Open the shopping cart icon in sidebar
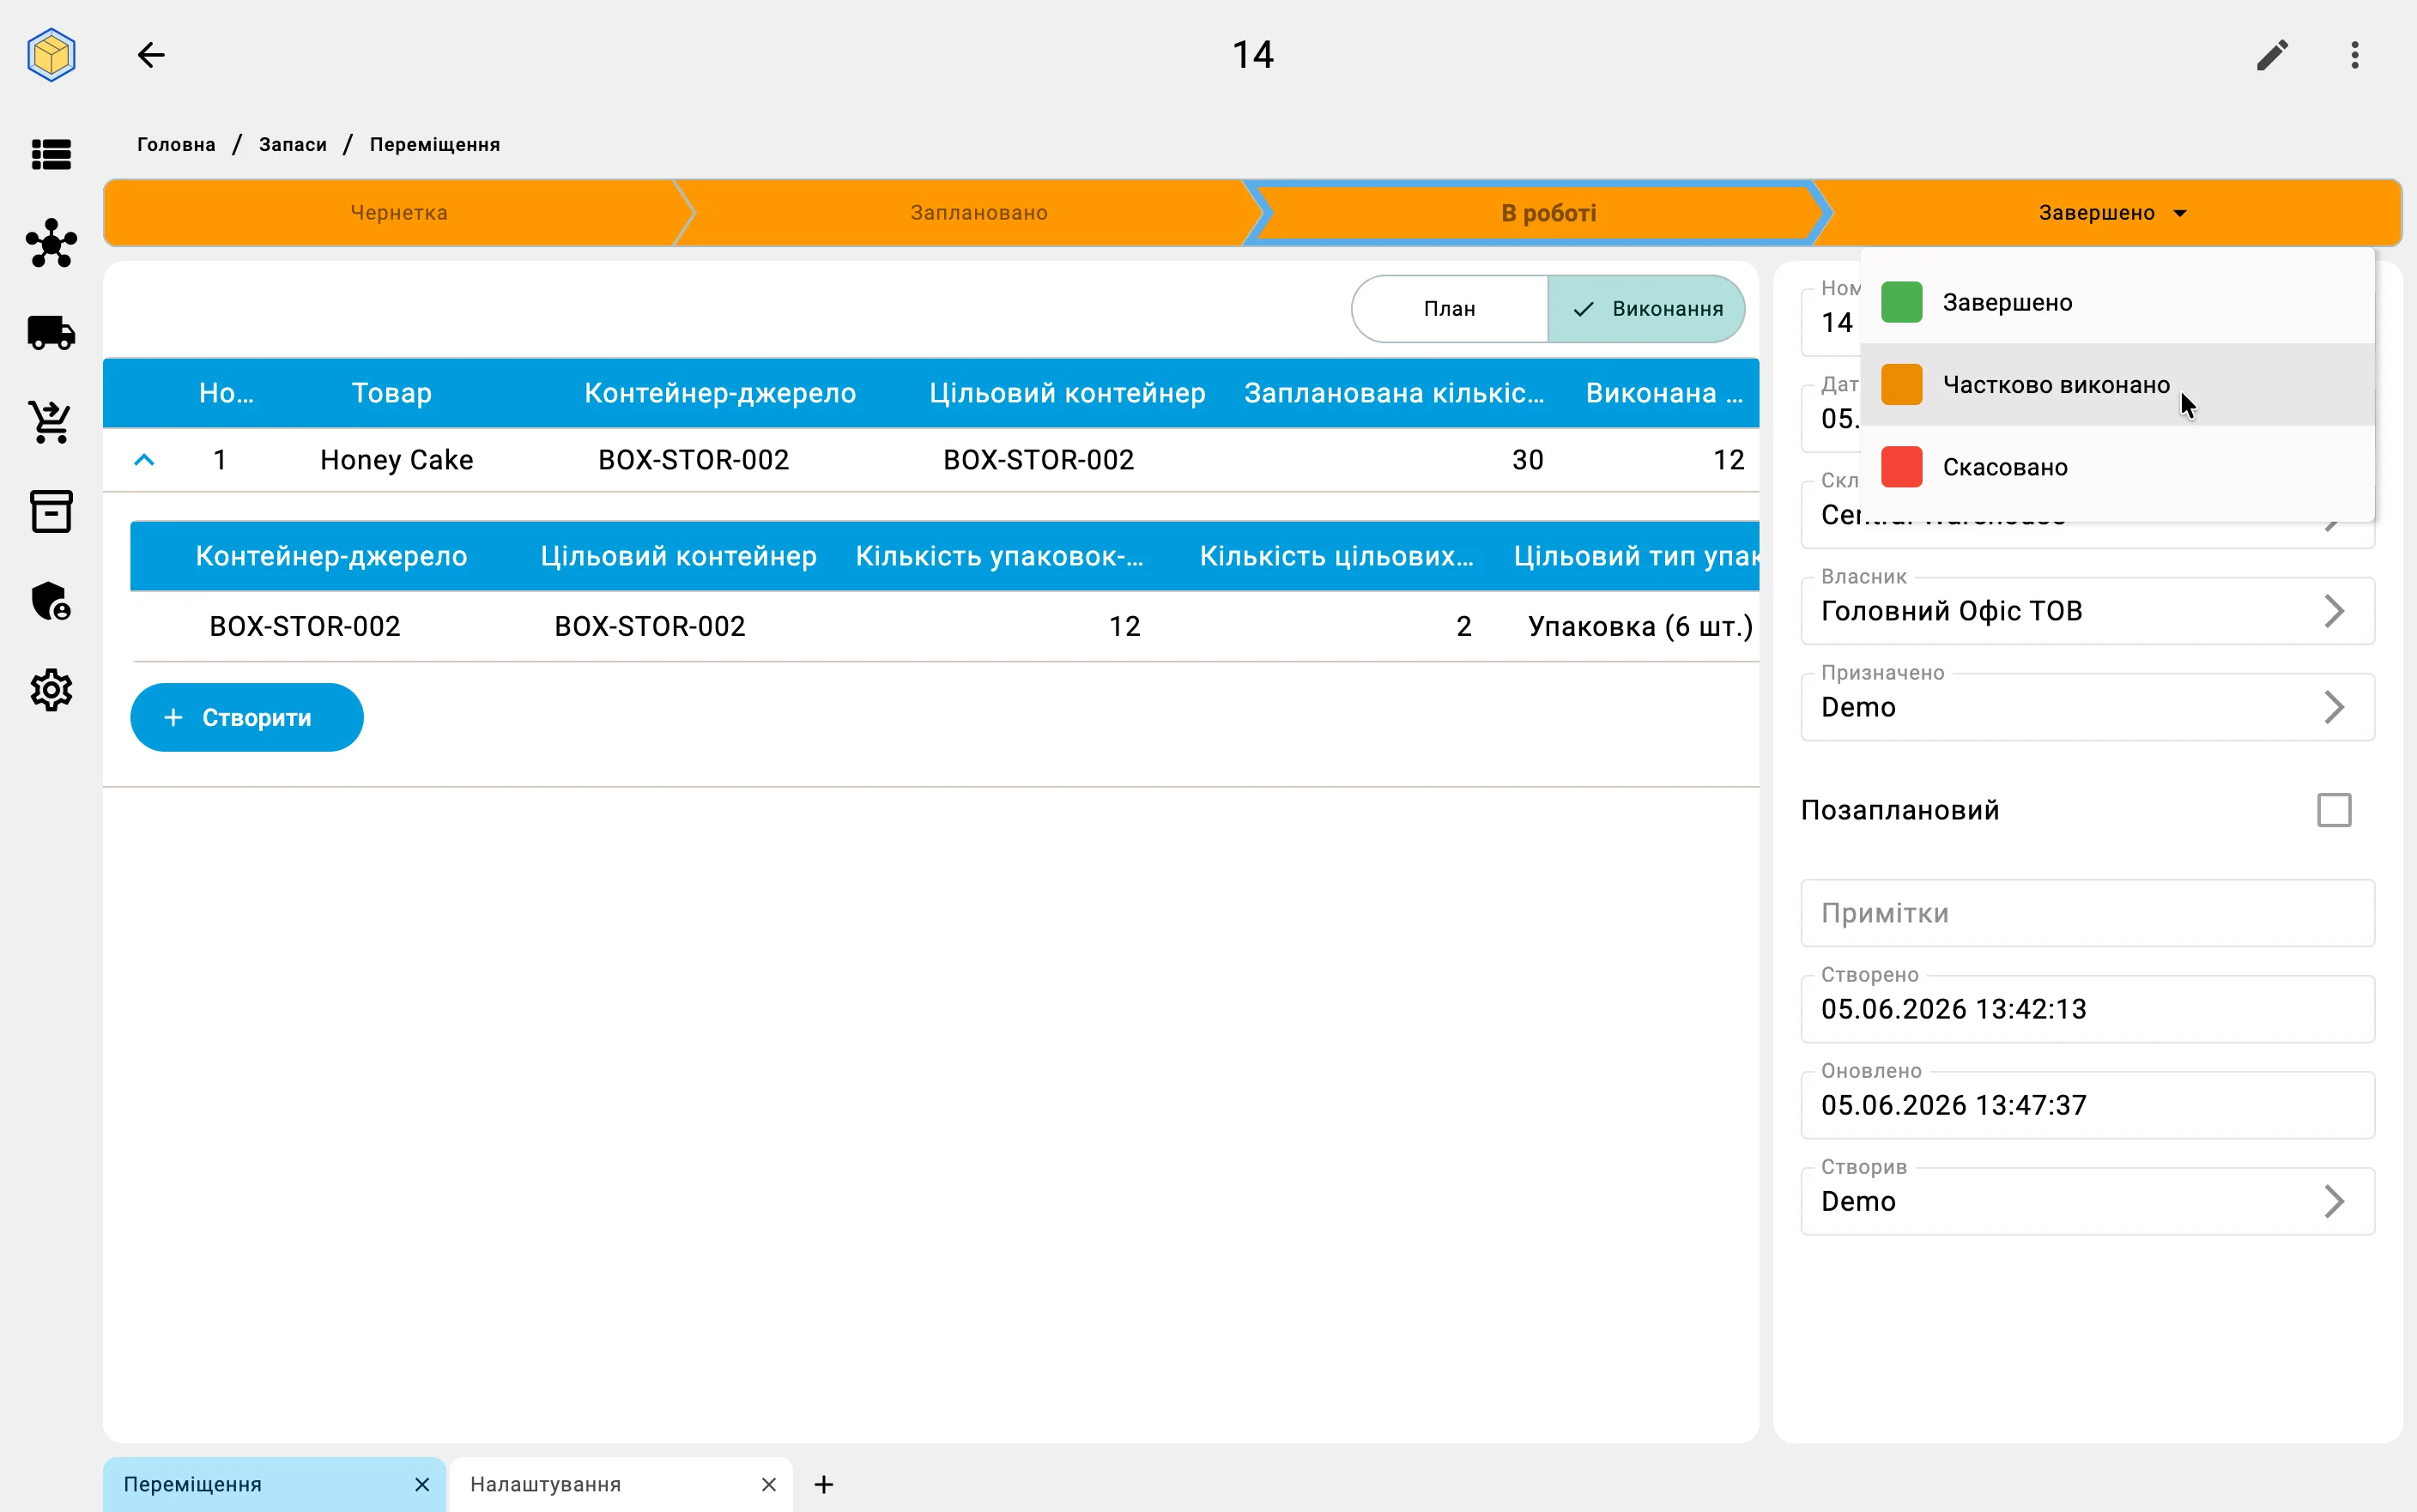This screenshot has width=2417, height=1512. (51, 422)
